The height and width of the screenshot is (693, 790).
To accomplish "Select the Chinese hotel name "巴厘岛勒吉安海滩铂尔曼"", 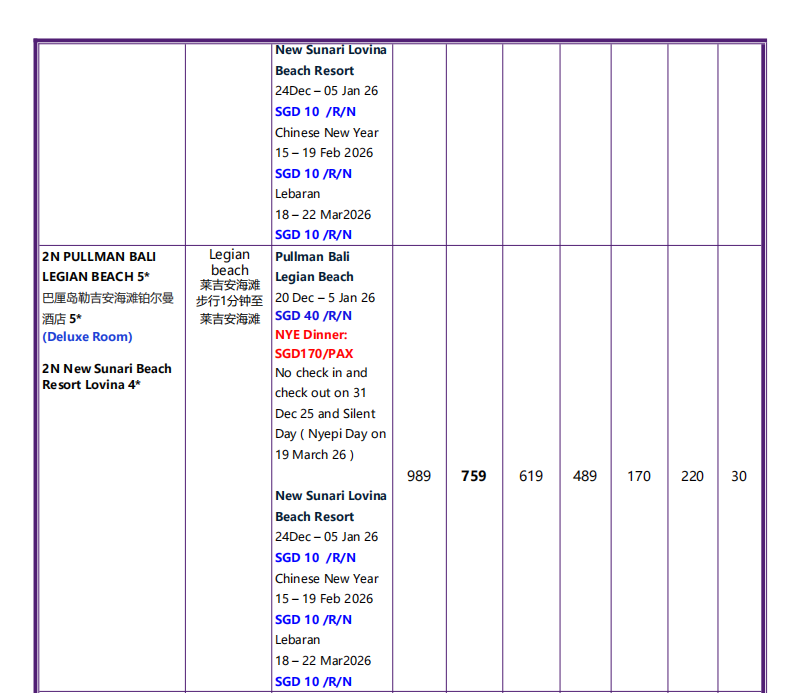I will [108, 298].
